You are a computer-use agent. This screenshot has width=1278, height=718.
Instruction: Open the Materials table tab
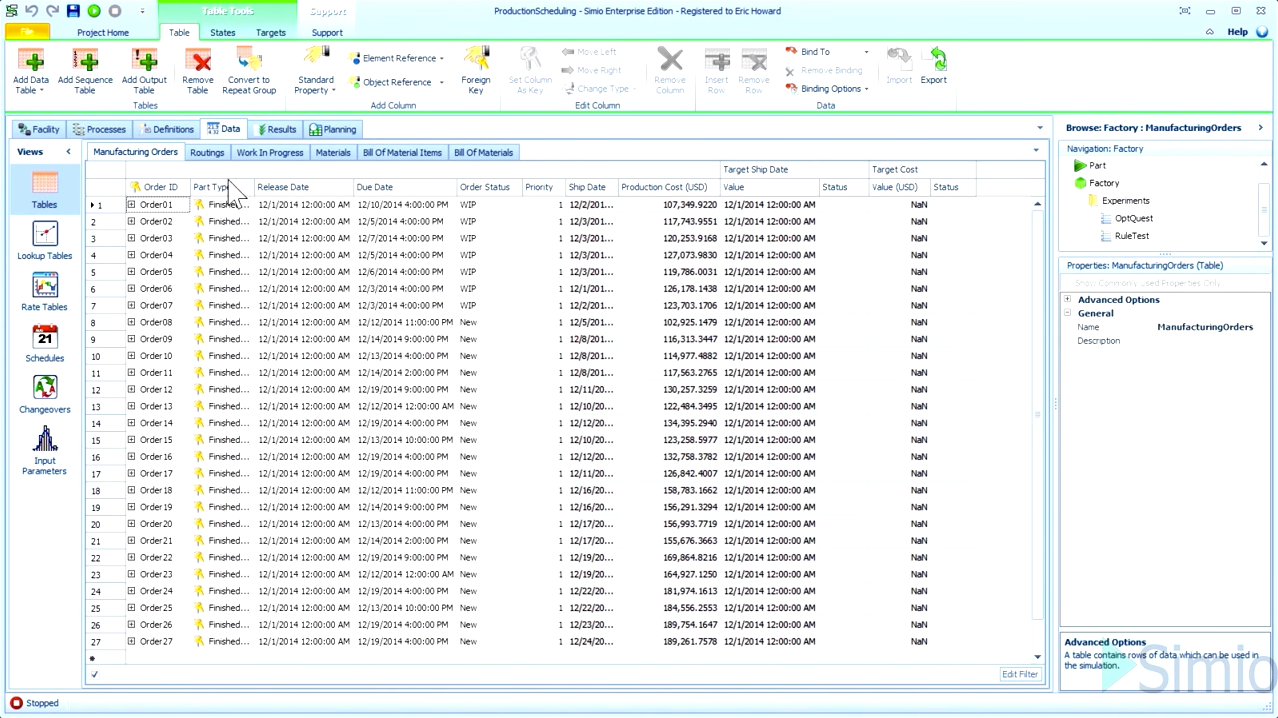[333, 153]
